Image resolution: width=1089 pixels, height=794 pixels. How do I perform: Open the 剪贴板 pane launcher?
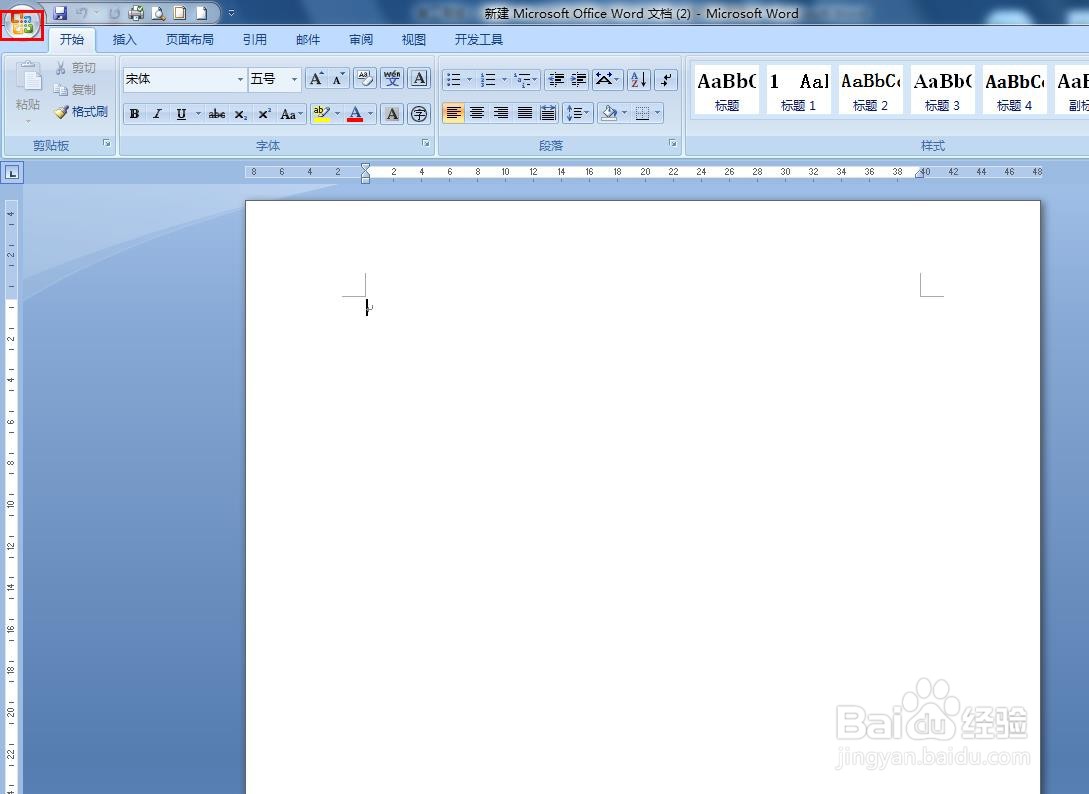107,143
